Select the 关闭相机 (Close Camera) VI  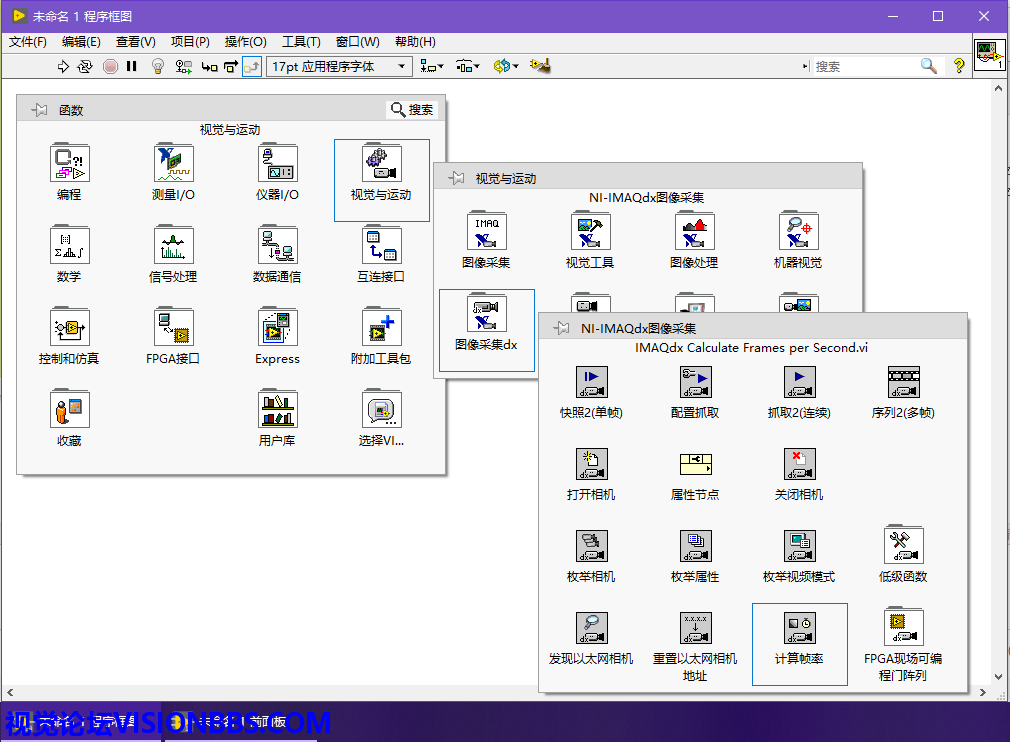pyautogui.click(x=799, y=465)
